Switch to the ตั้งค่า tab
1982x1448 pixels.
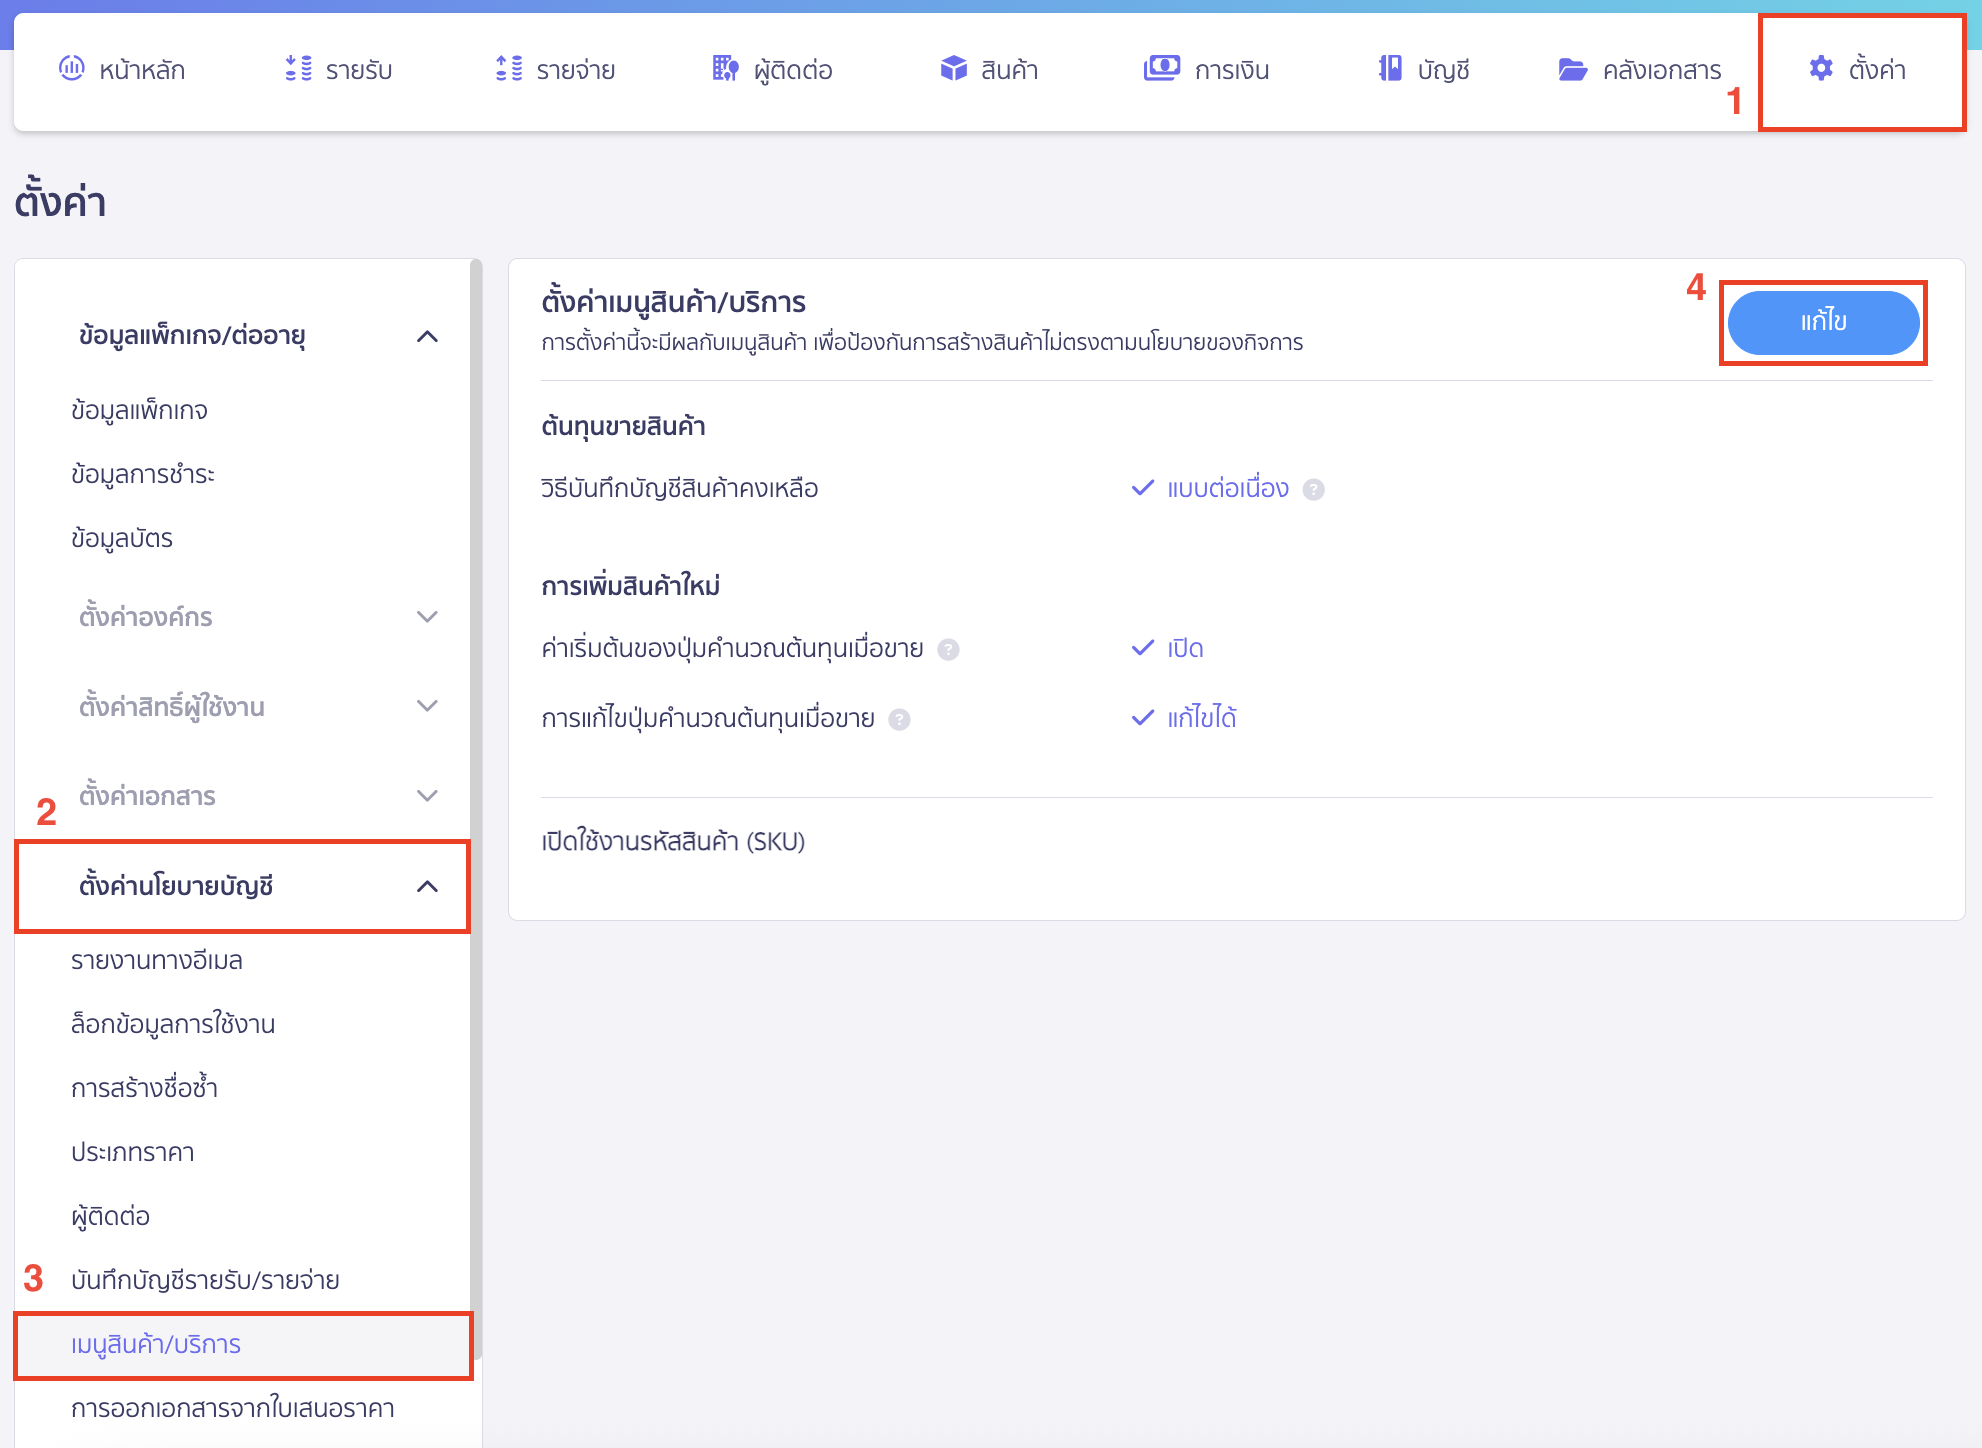click(1862, 70)
